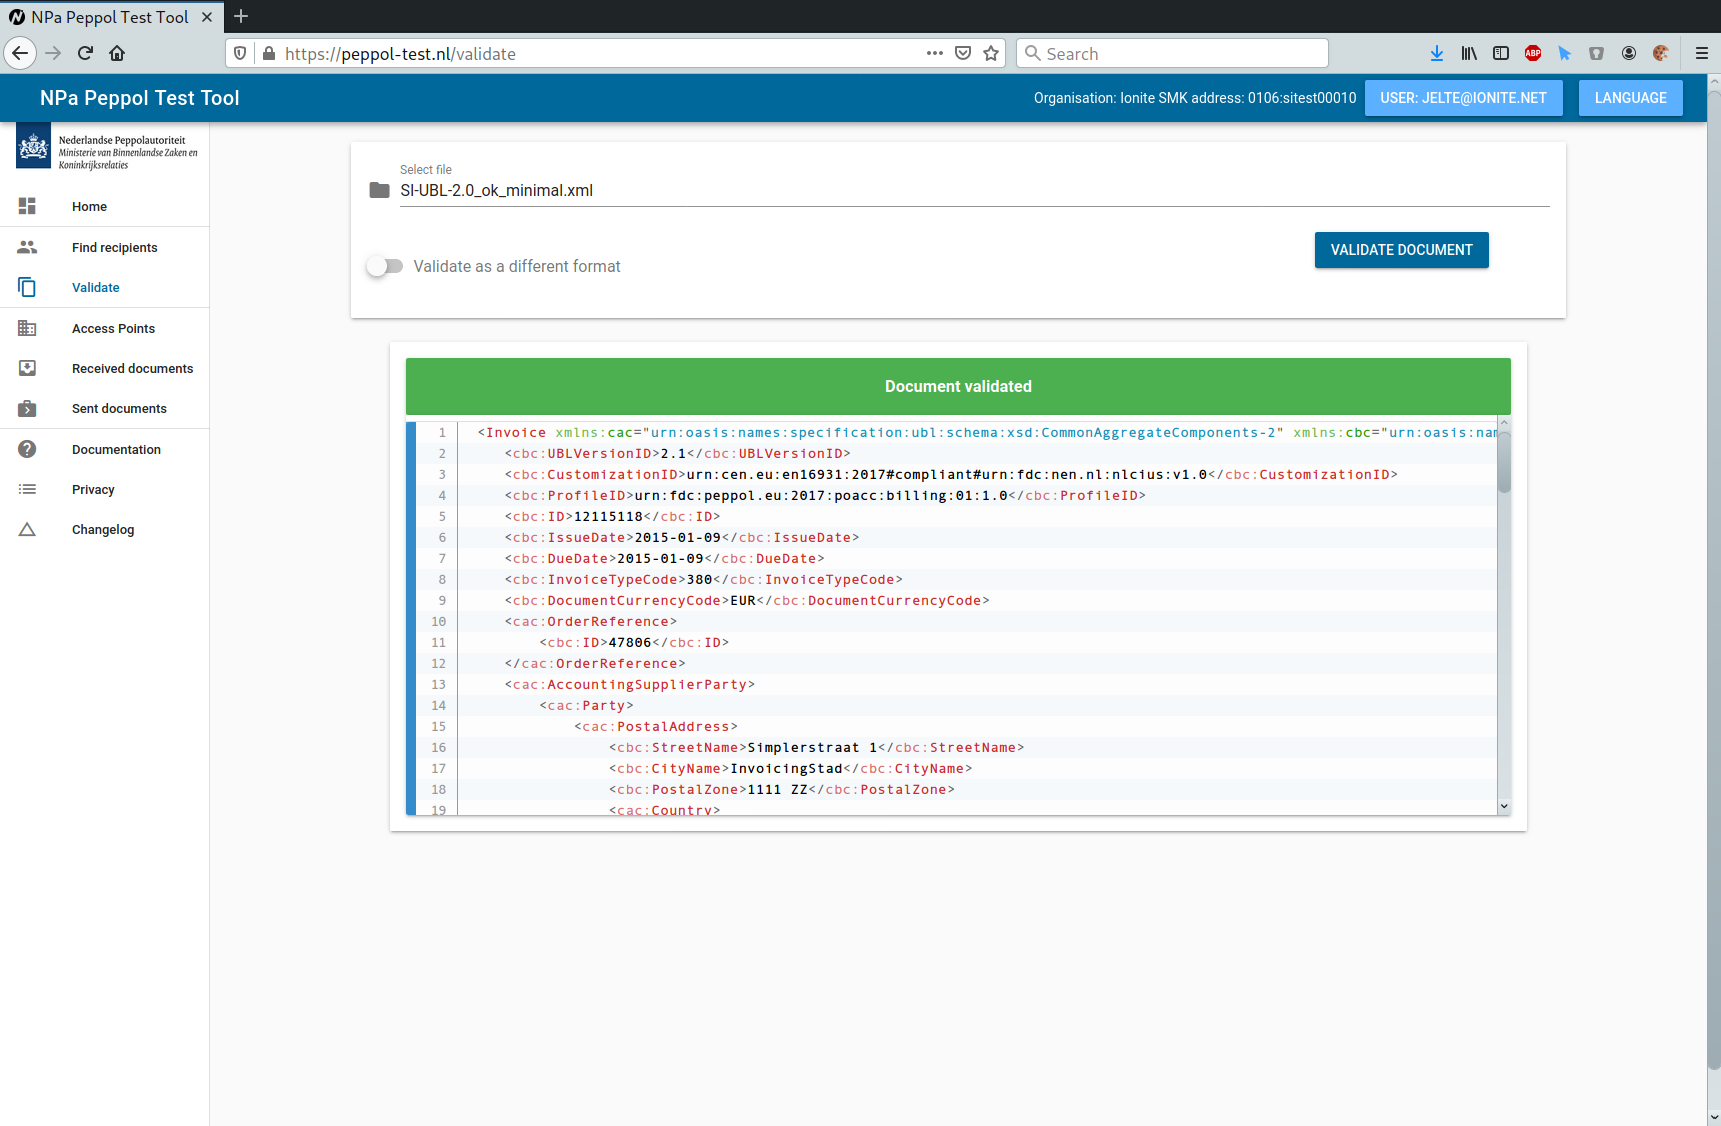The height and width of the screenshot is (1126, 1721).
Task: Click the Validate documents icon
Action: 27,287
